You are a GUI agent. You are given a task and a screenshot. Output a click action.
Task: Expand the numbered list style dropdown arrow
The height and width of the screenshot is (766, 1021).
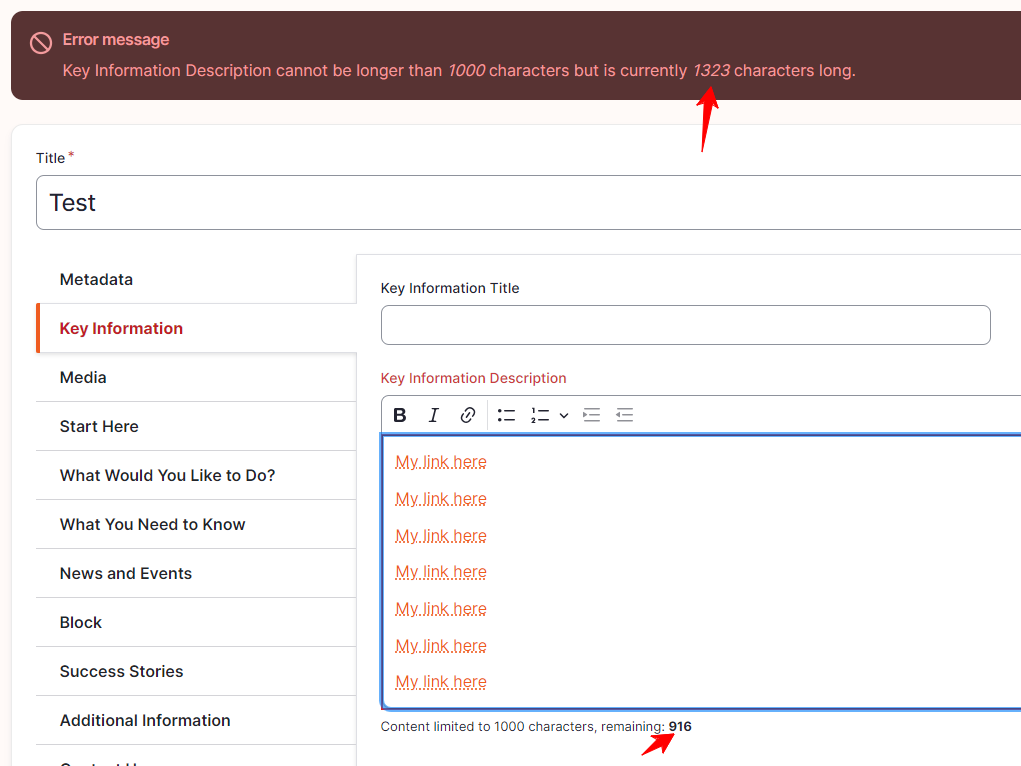(564, 415)
